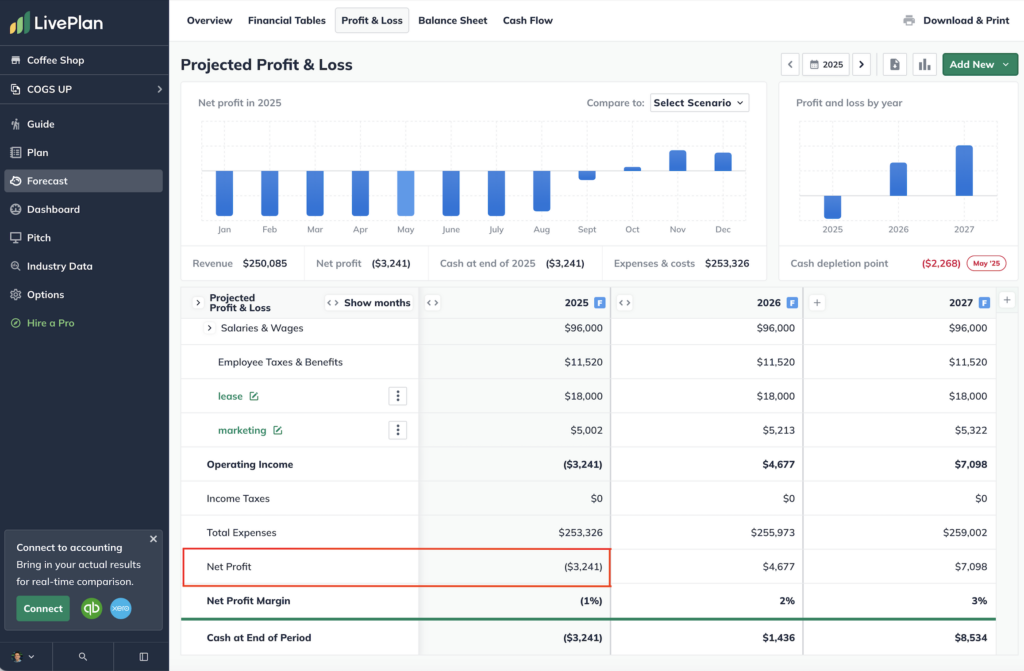Image resolution: width=1024 pixels, height=671 pixels.
Task: Click the QuickBooks icon in the accounting popup
Action: tap(91, 608)
